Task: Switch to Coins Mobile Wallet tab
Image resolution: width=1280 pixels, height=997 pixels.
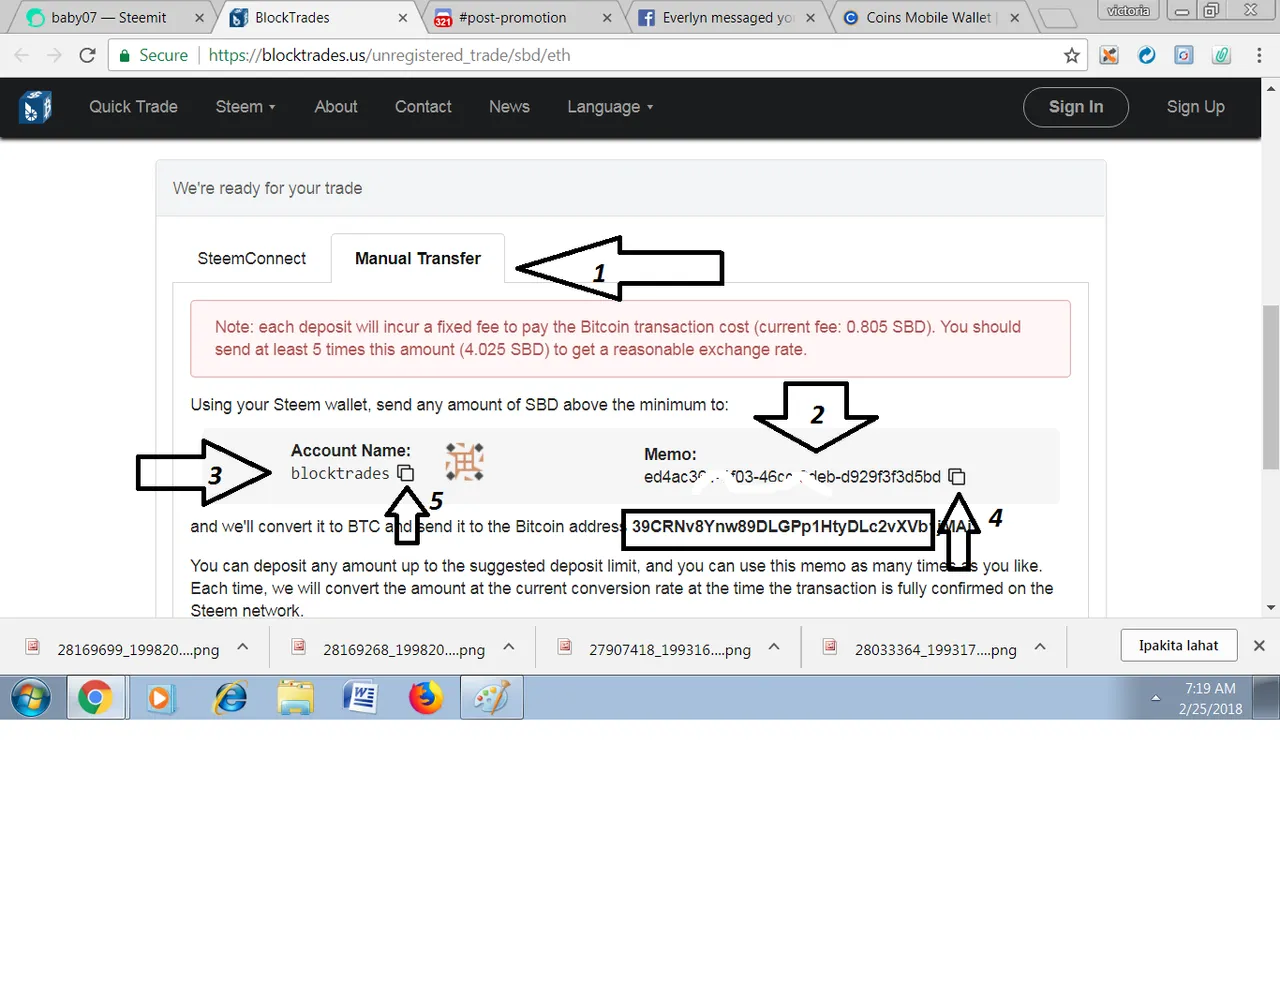Action: [928, 18]
